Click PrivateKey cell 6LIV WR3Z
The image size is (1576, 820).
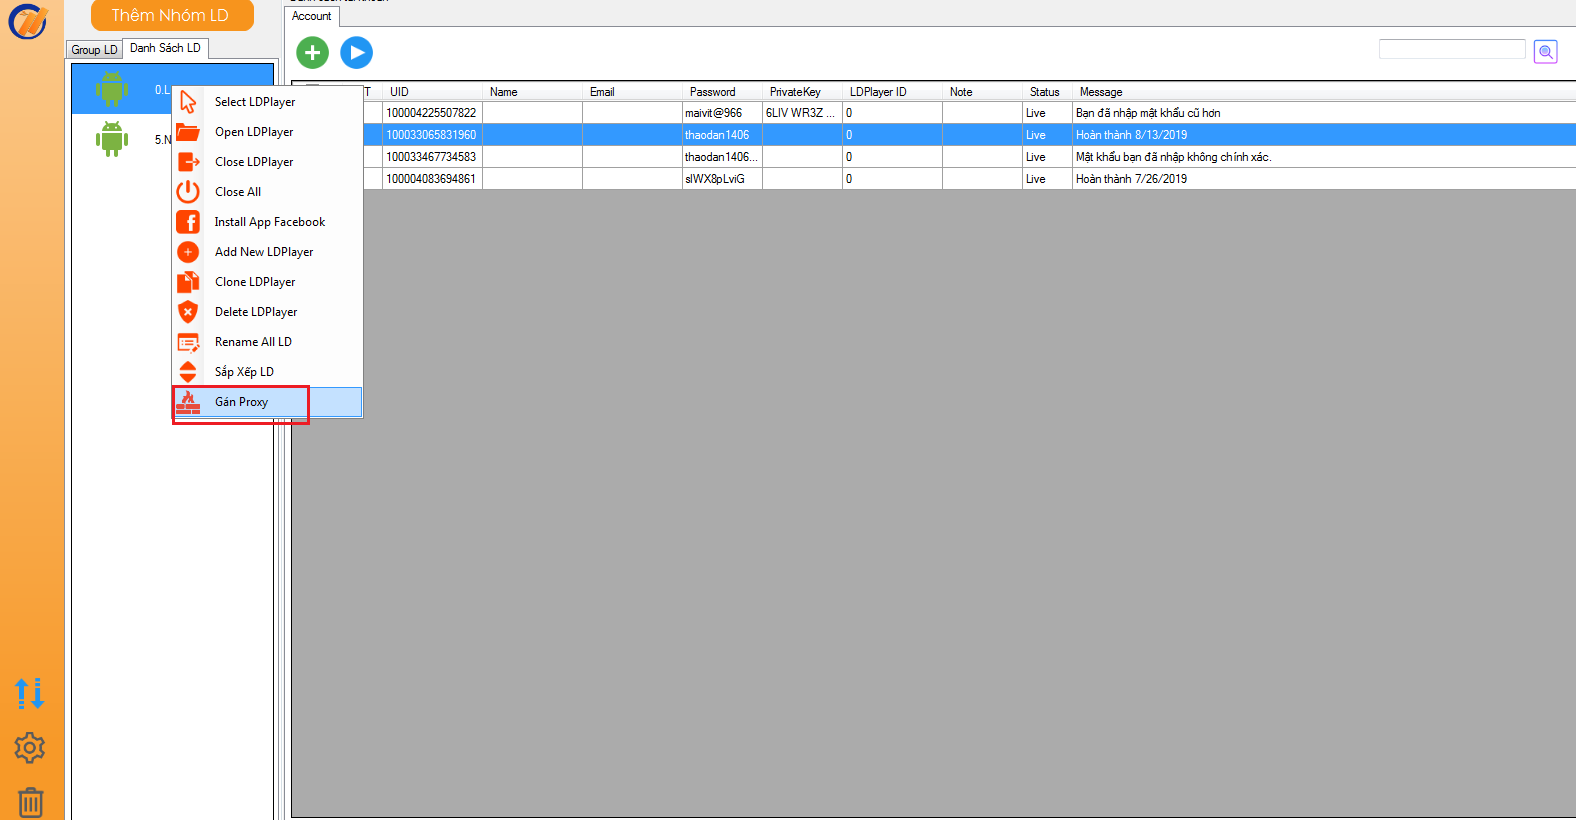(802, 113)
